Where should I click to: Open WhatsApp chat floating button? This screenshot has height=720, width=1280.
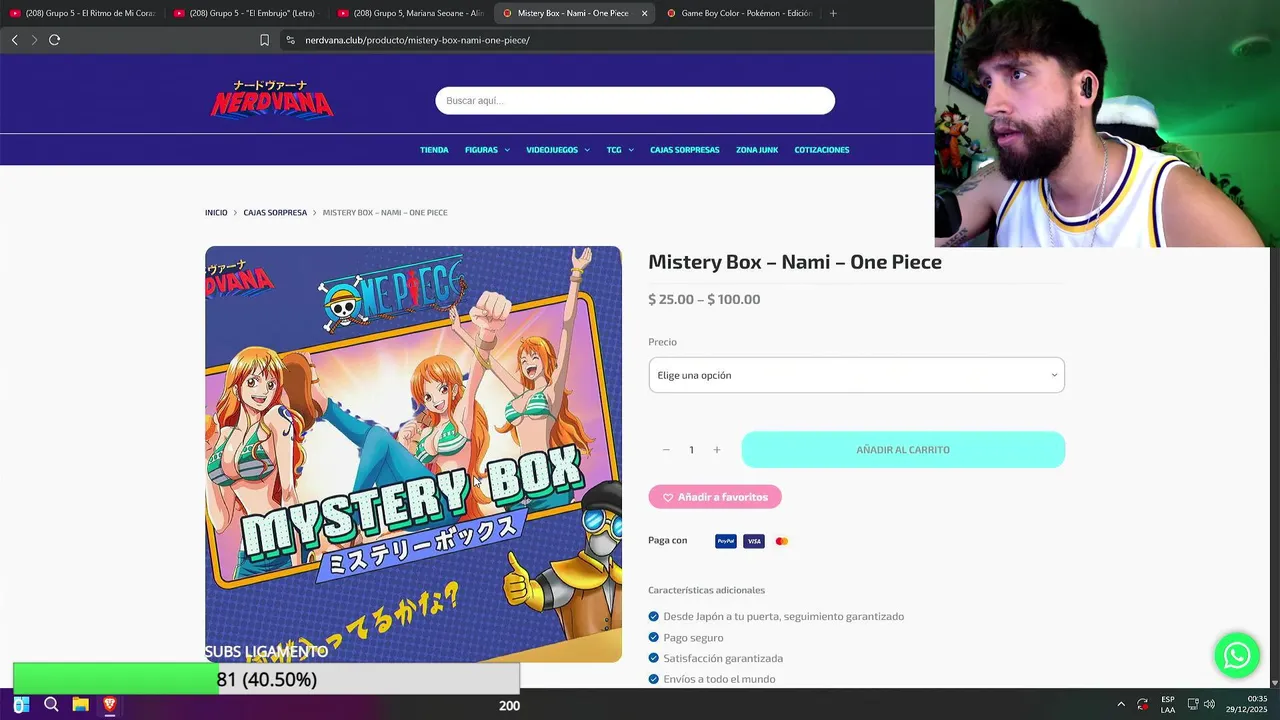point(1237,656)
